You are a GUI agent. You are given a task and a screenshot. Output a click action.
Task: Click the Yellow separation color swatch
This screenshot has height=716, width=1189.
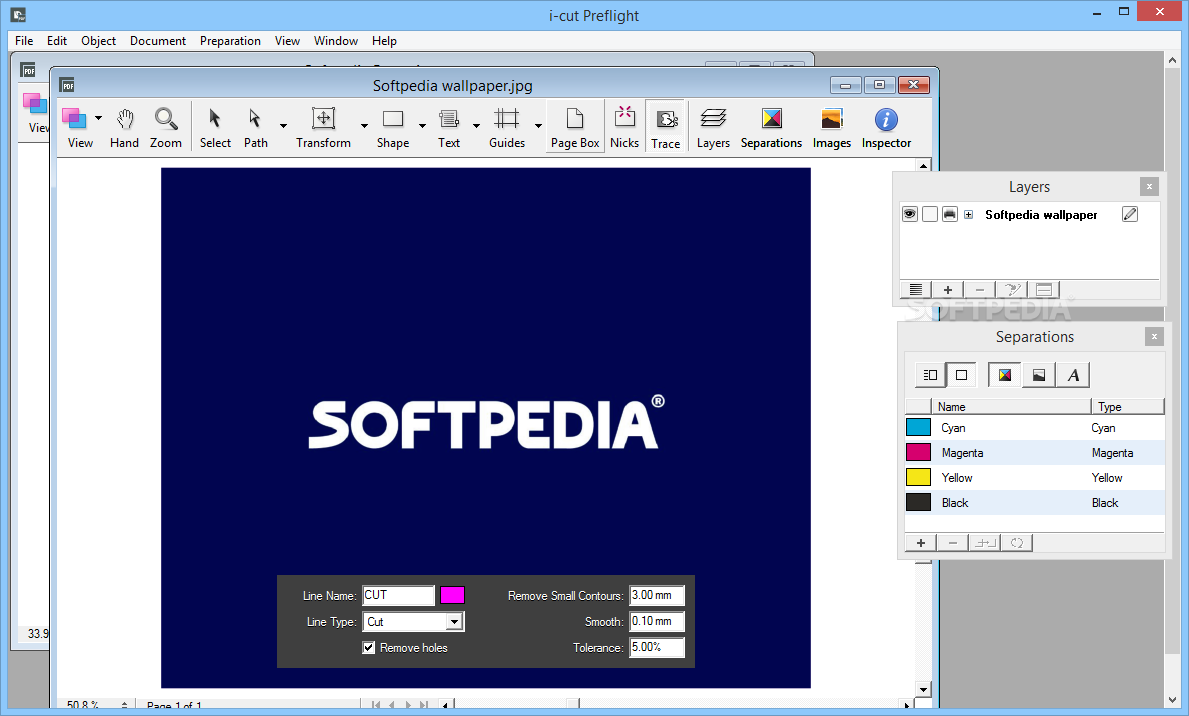(918, 477)
